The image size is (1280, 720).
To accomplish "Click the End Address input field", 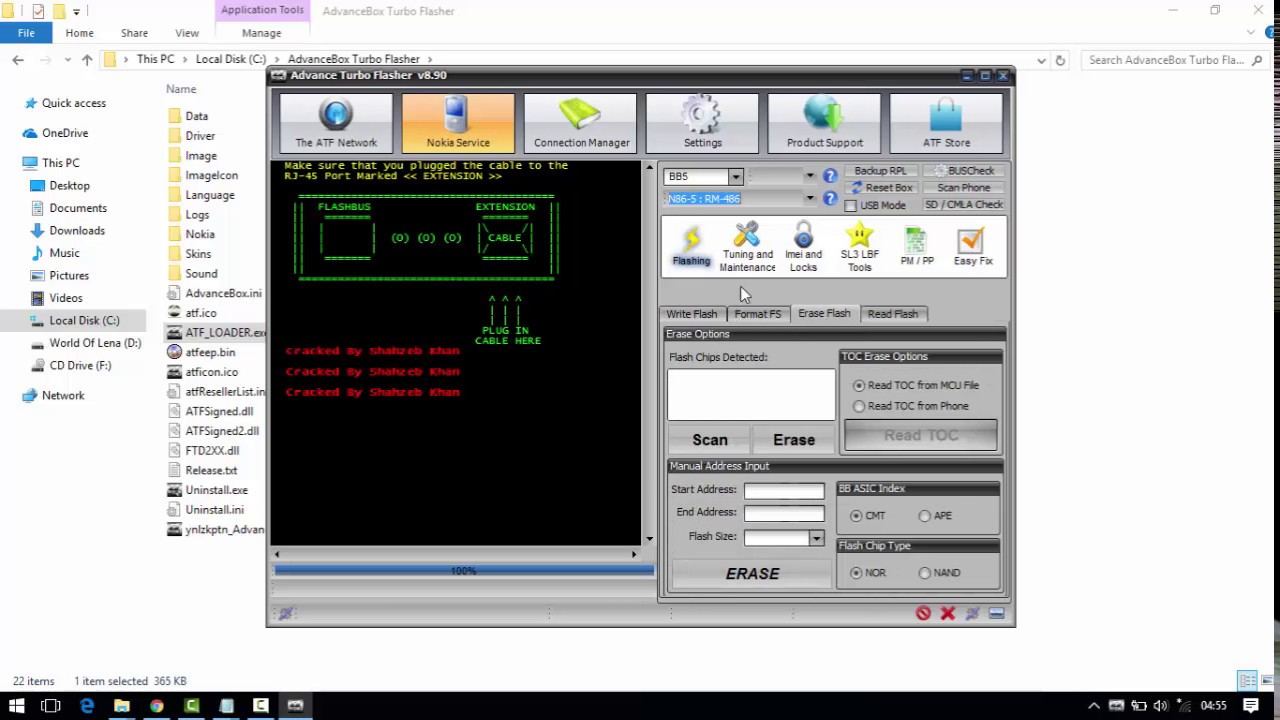I will pos(784,513).
